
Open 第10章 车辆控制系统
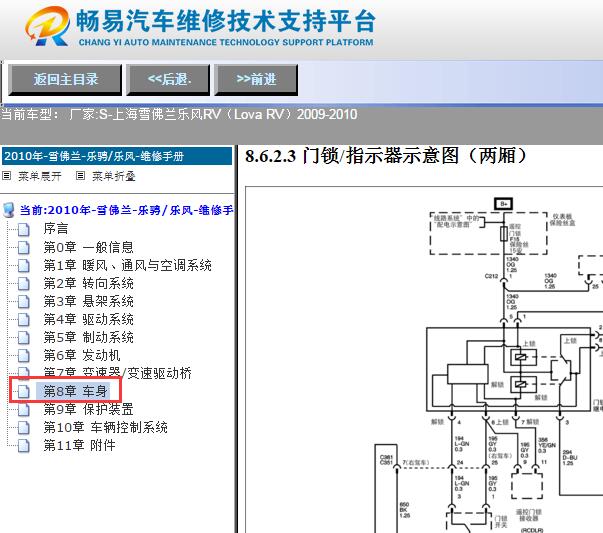point(105,427)
